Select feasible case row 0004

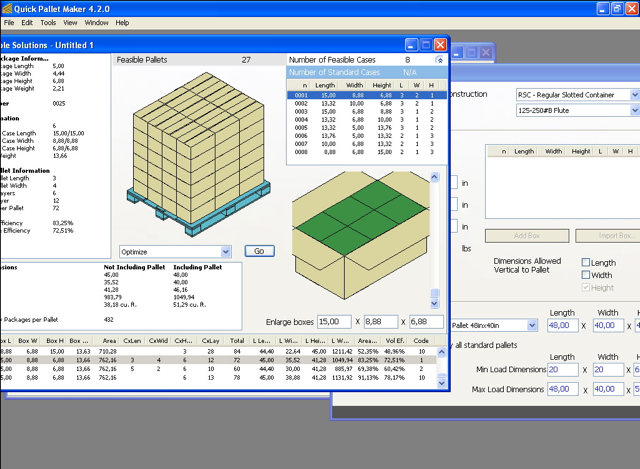click(367, 120)
